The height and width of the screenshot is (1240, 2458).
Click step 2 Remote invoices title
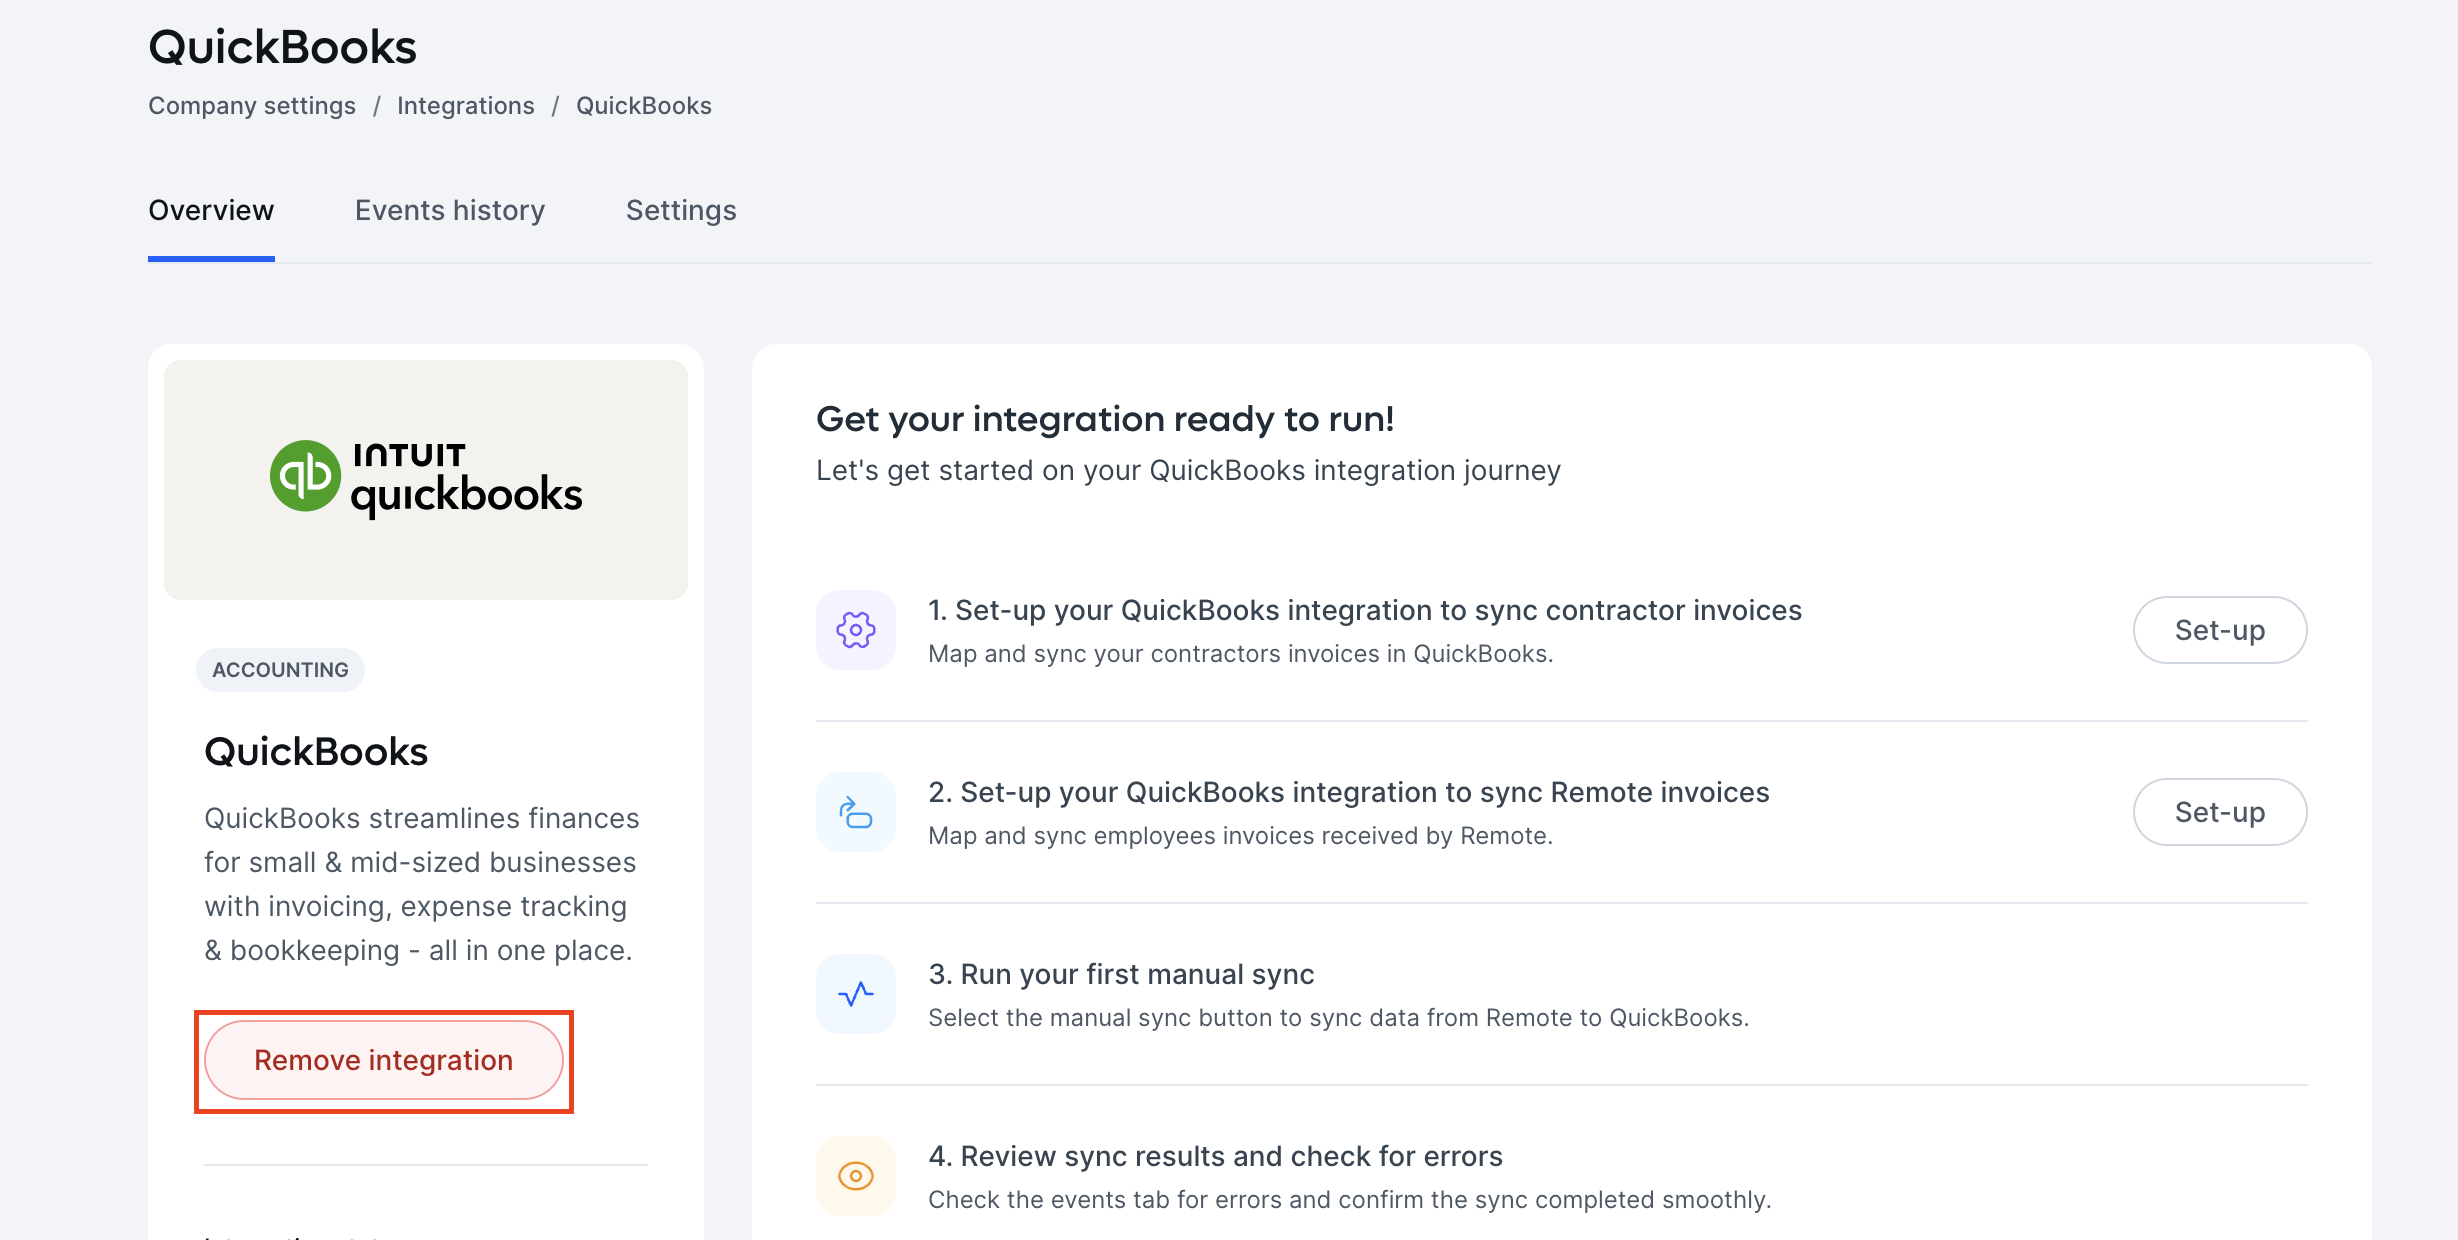1349,792
